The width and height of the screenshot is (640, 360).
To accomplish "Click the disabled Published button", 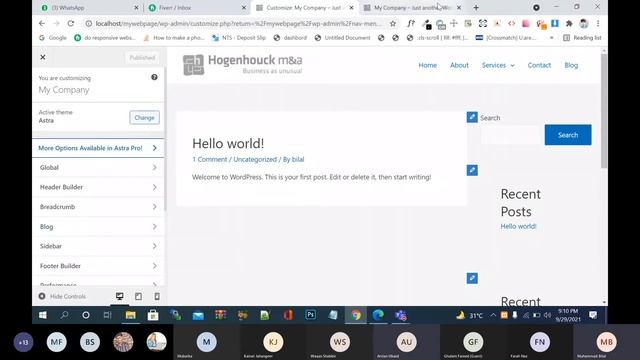I will click(142, 58).
